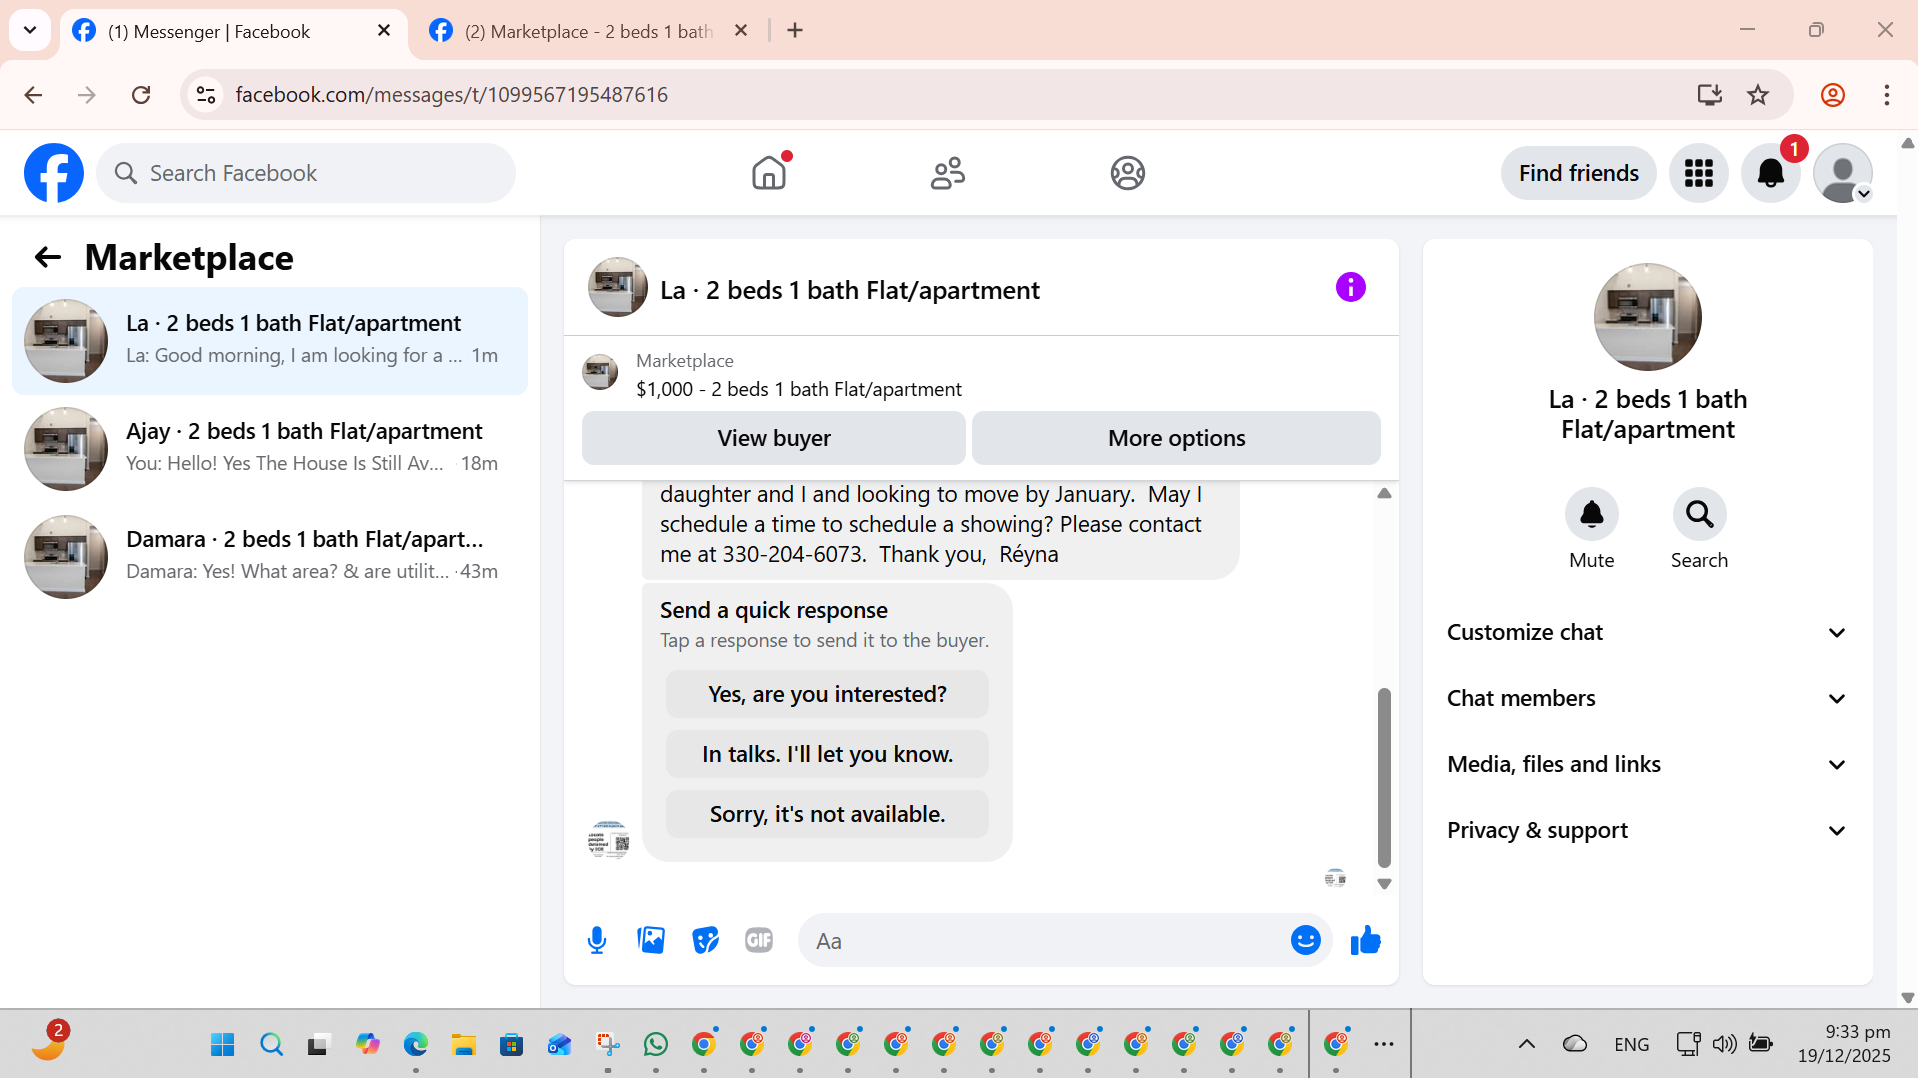Open the Facebook home logo
The image size is (1918, 1078).
[54, 173]
